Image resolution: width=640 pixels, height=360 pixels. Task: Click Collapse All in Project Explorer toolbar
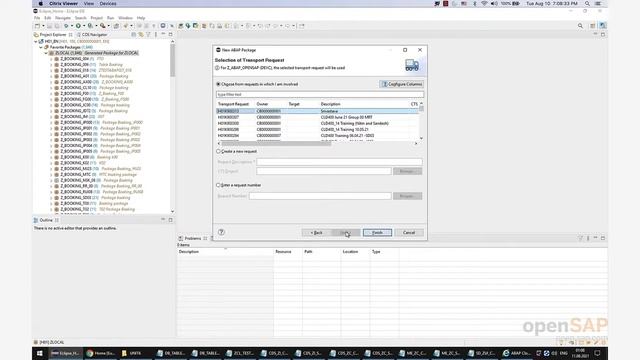pos(133,35)
